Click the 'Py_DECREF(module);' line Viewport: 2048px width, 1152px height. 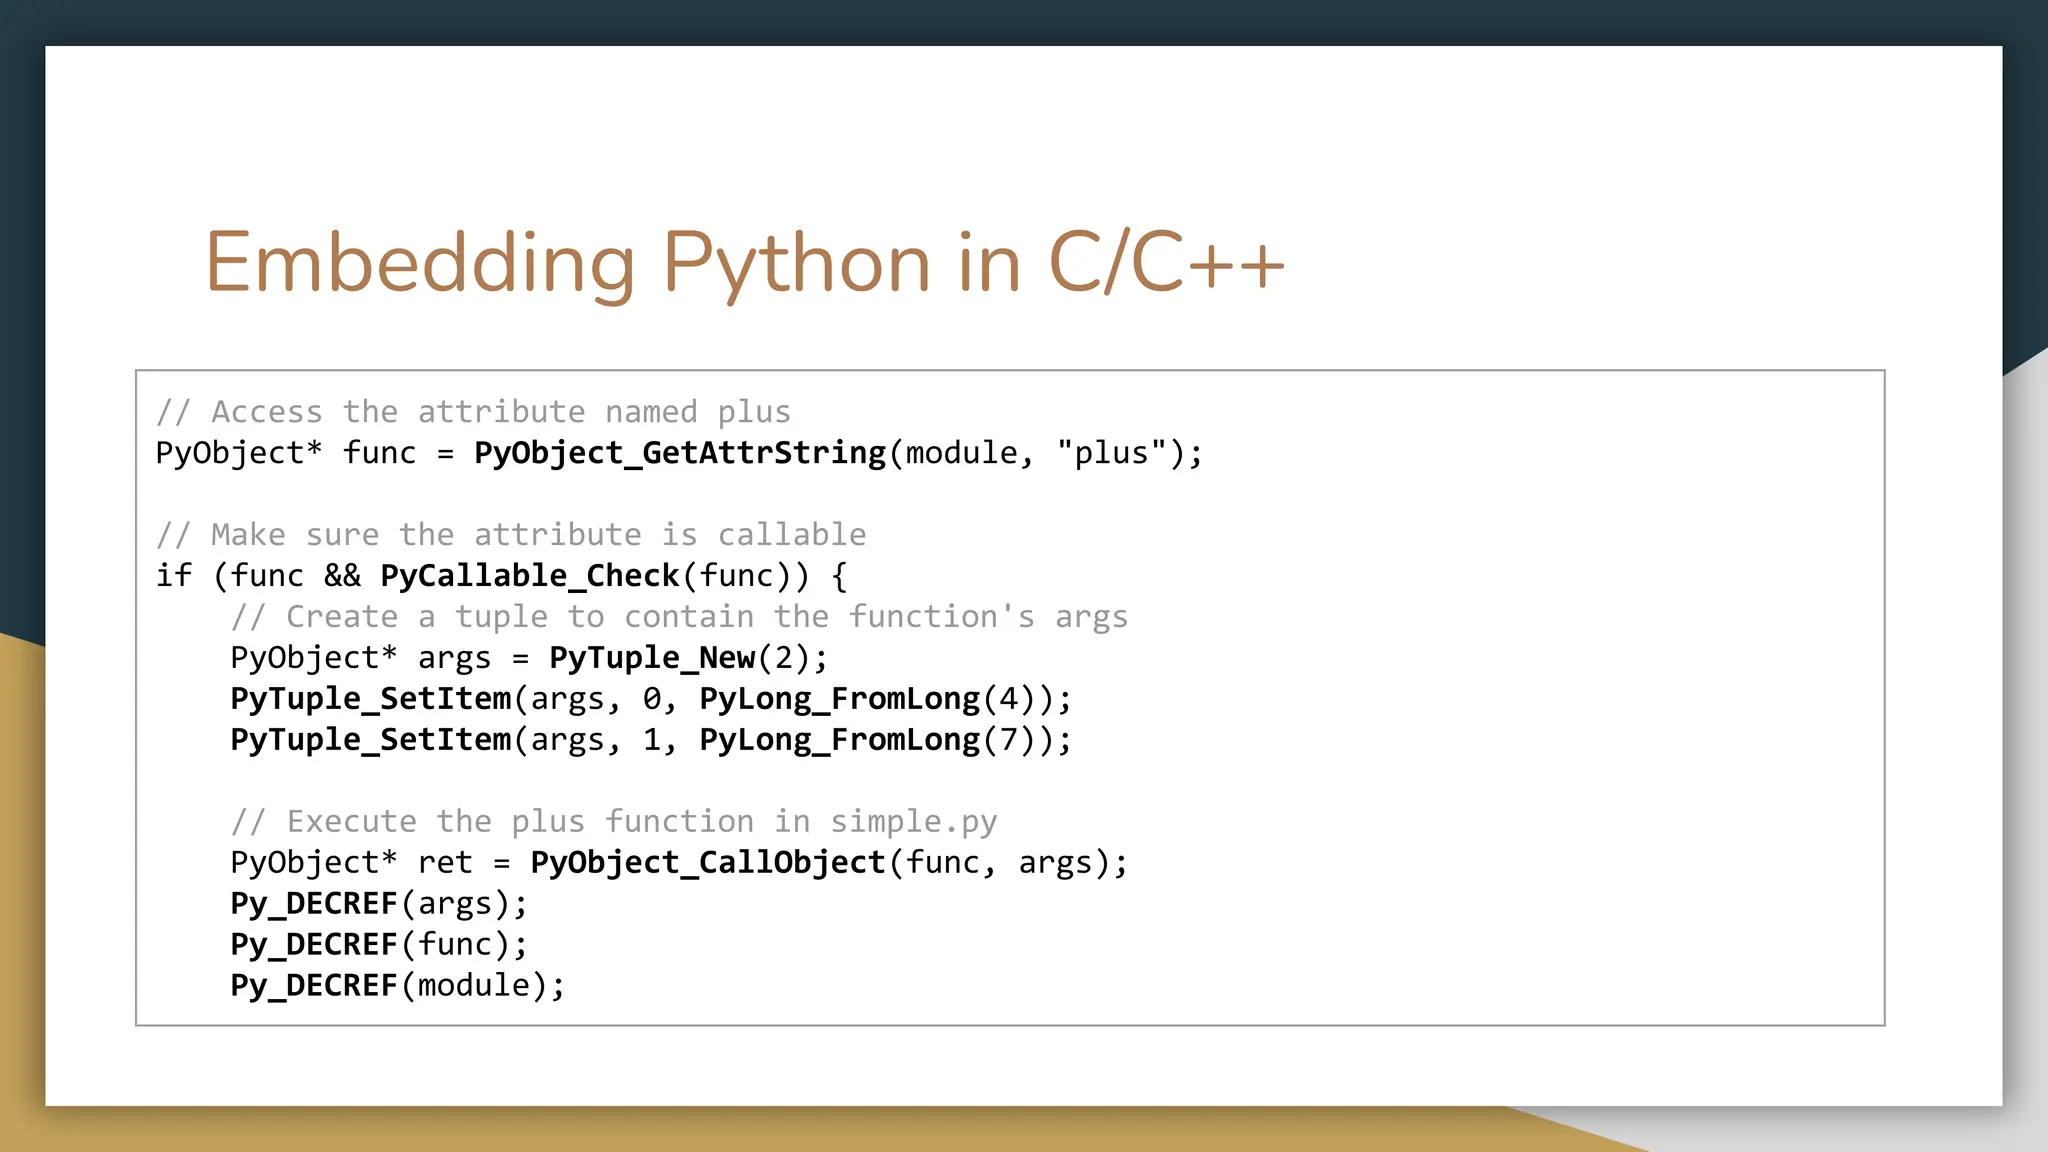coord(398,986)
